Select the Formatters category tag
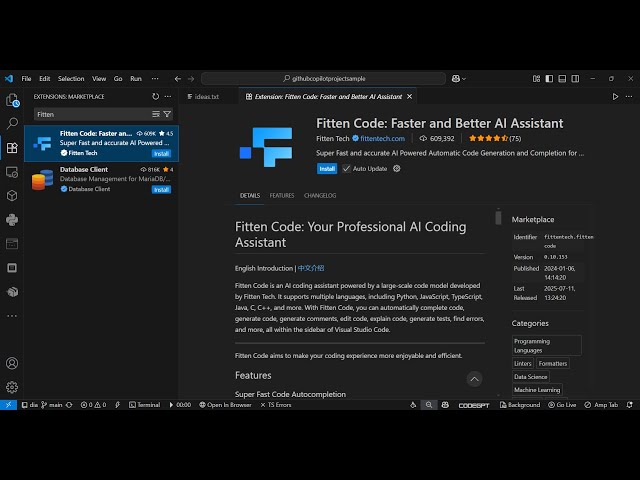 pyautogui.click(x=553, y=363)
